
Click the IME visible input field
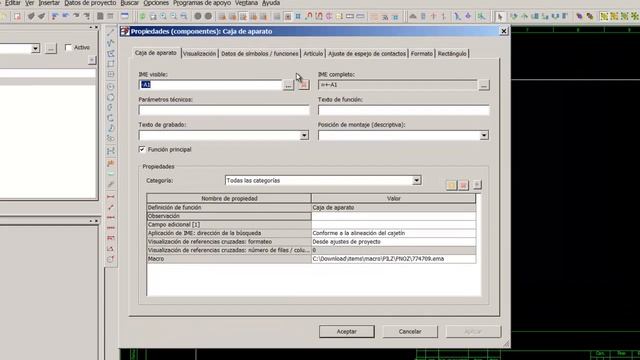pyautogui.click(x=211, y=85)
